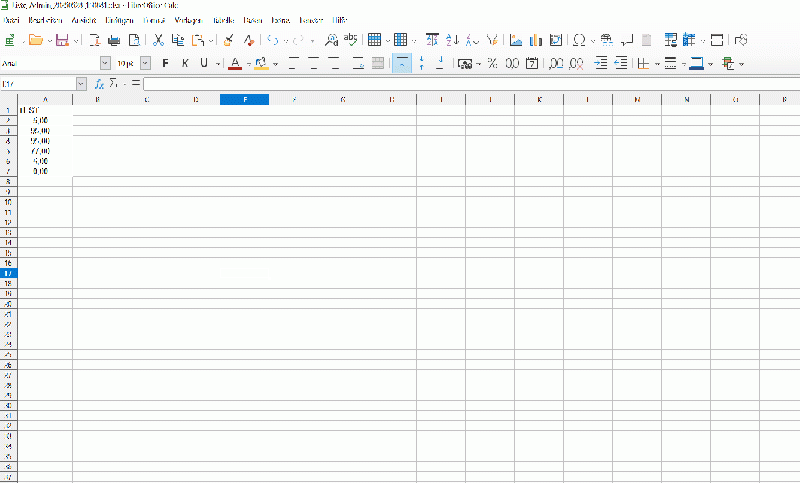
Task: Expand the font size dropdown
Action: pyautogui.click(x=145, y=63)
